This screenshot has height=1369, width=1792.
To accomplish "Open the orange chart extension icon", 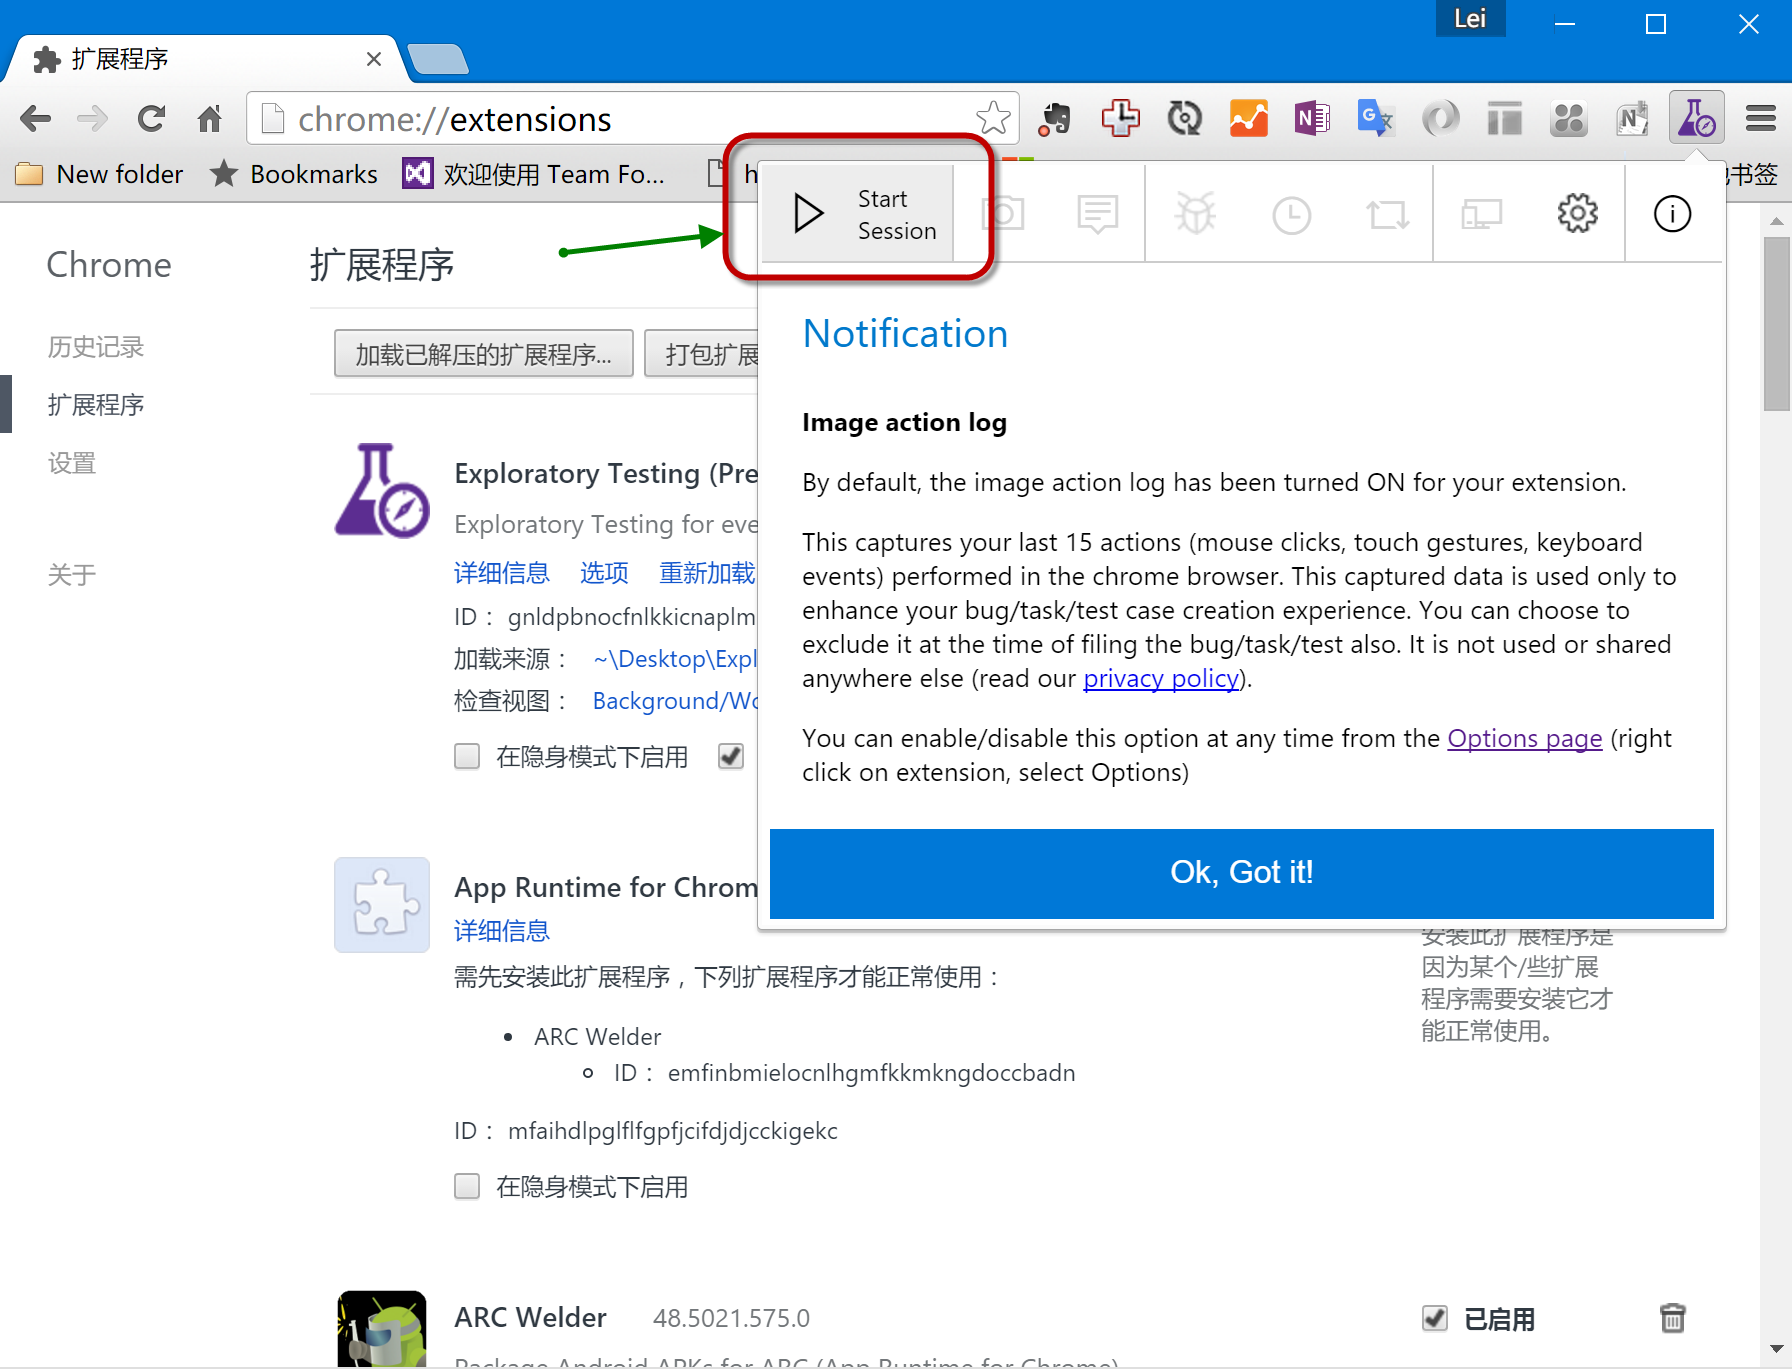I will coord(1248,119).
